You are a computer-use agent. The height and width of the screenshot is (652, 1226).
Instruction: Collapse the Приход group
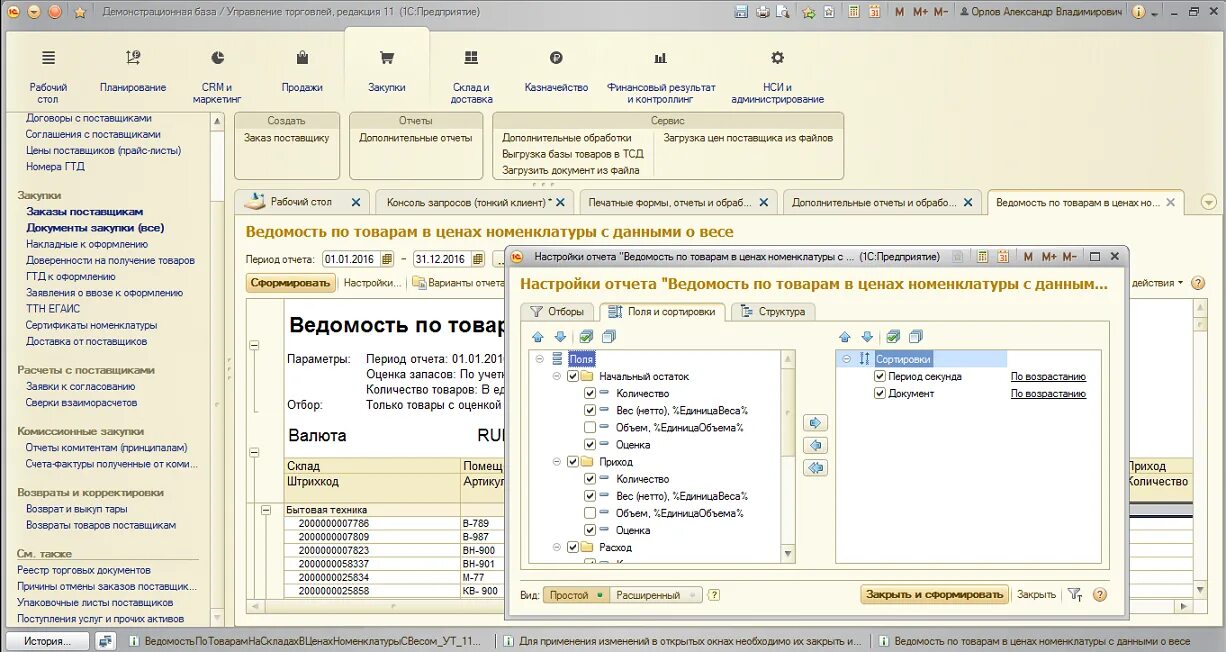tap(556, 462)
